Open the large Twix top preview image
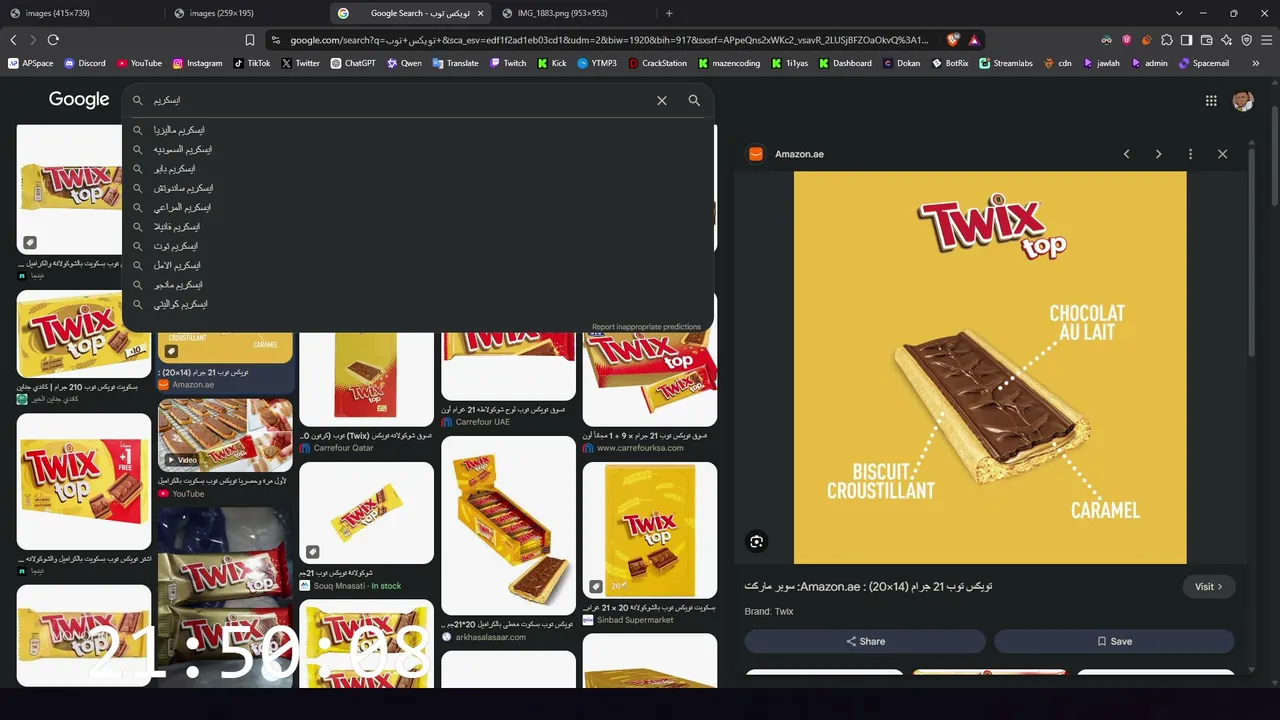This screenshot has height=720, width=1280. 990,367
